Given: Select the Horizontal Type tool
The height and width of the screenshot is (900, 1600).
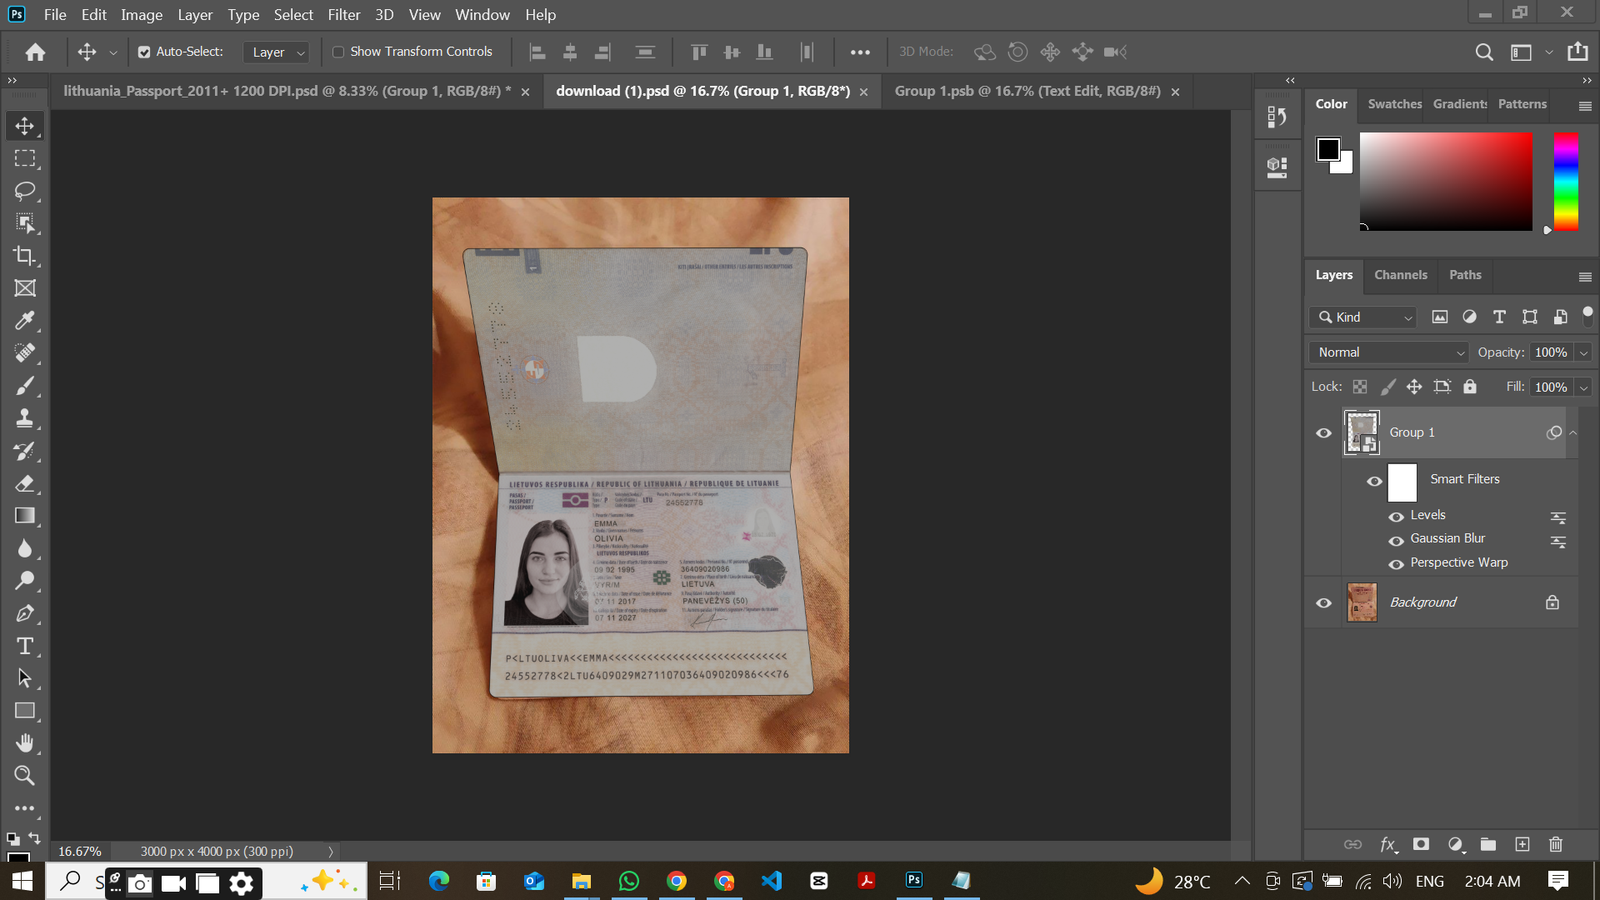Looking at the screenshot, I should [25, 646].
